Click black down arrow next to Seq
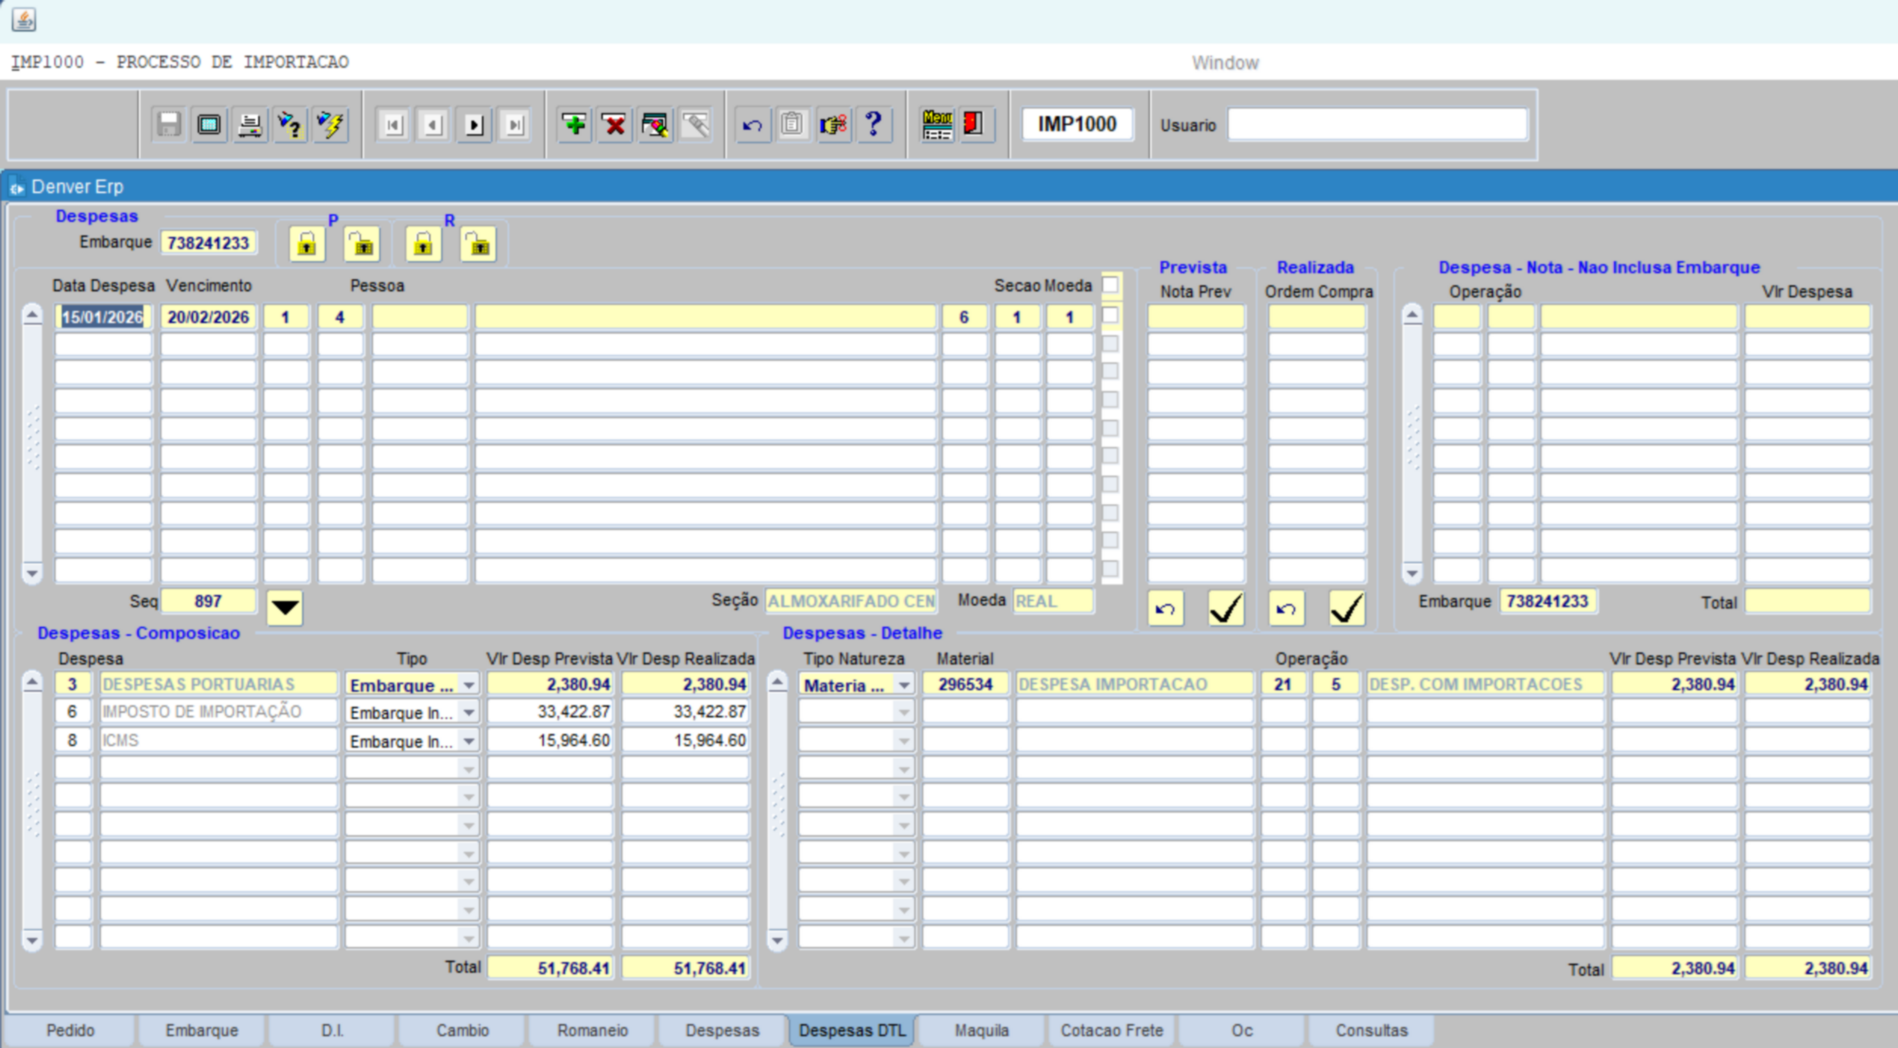The image size is (1898, 1048). (285, 607)
